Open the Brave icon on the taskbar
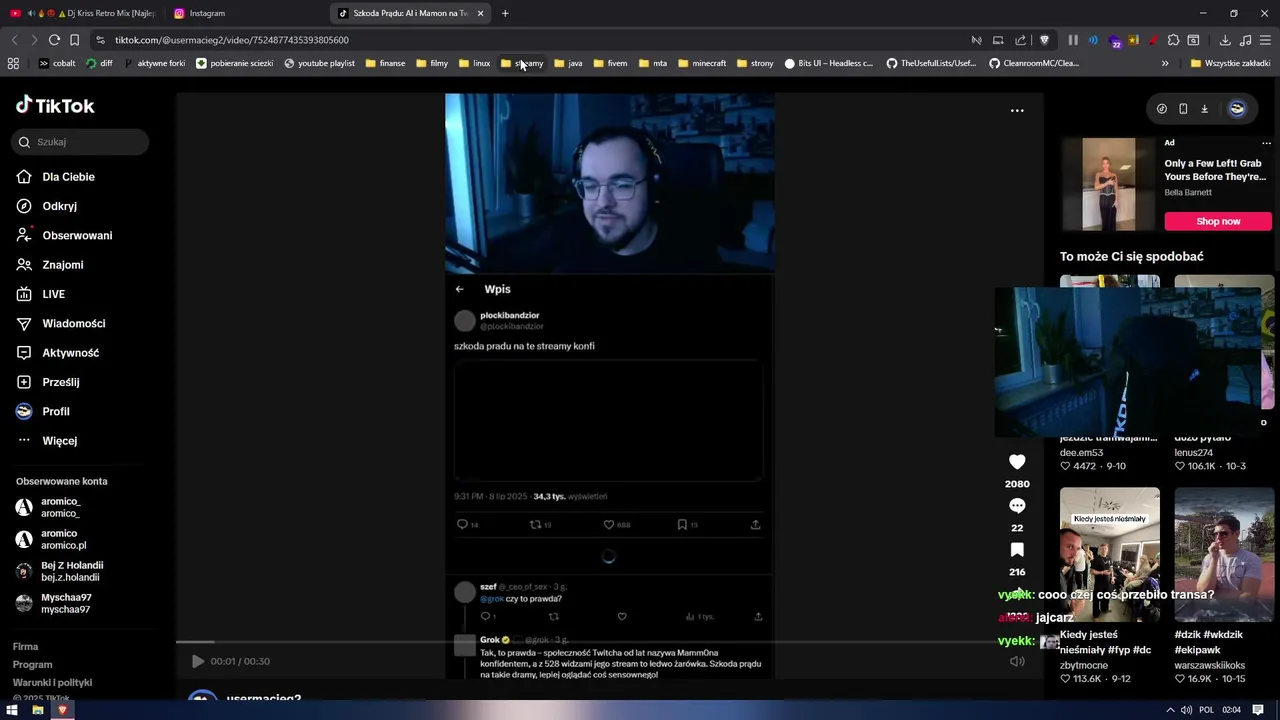1280x720 pixels. click(62, 710)
